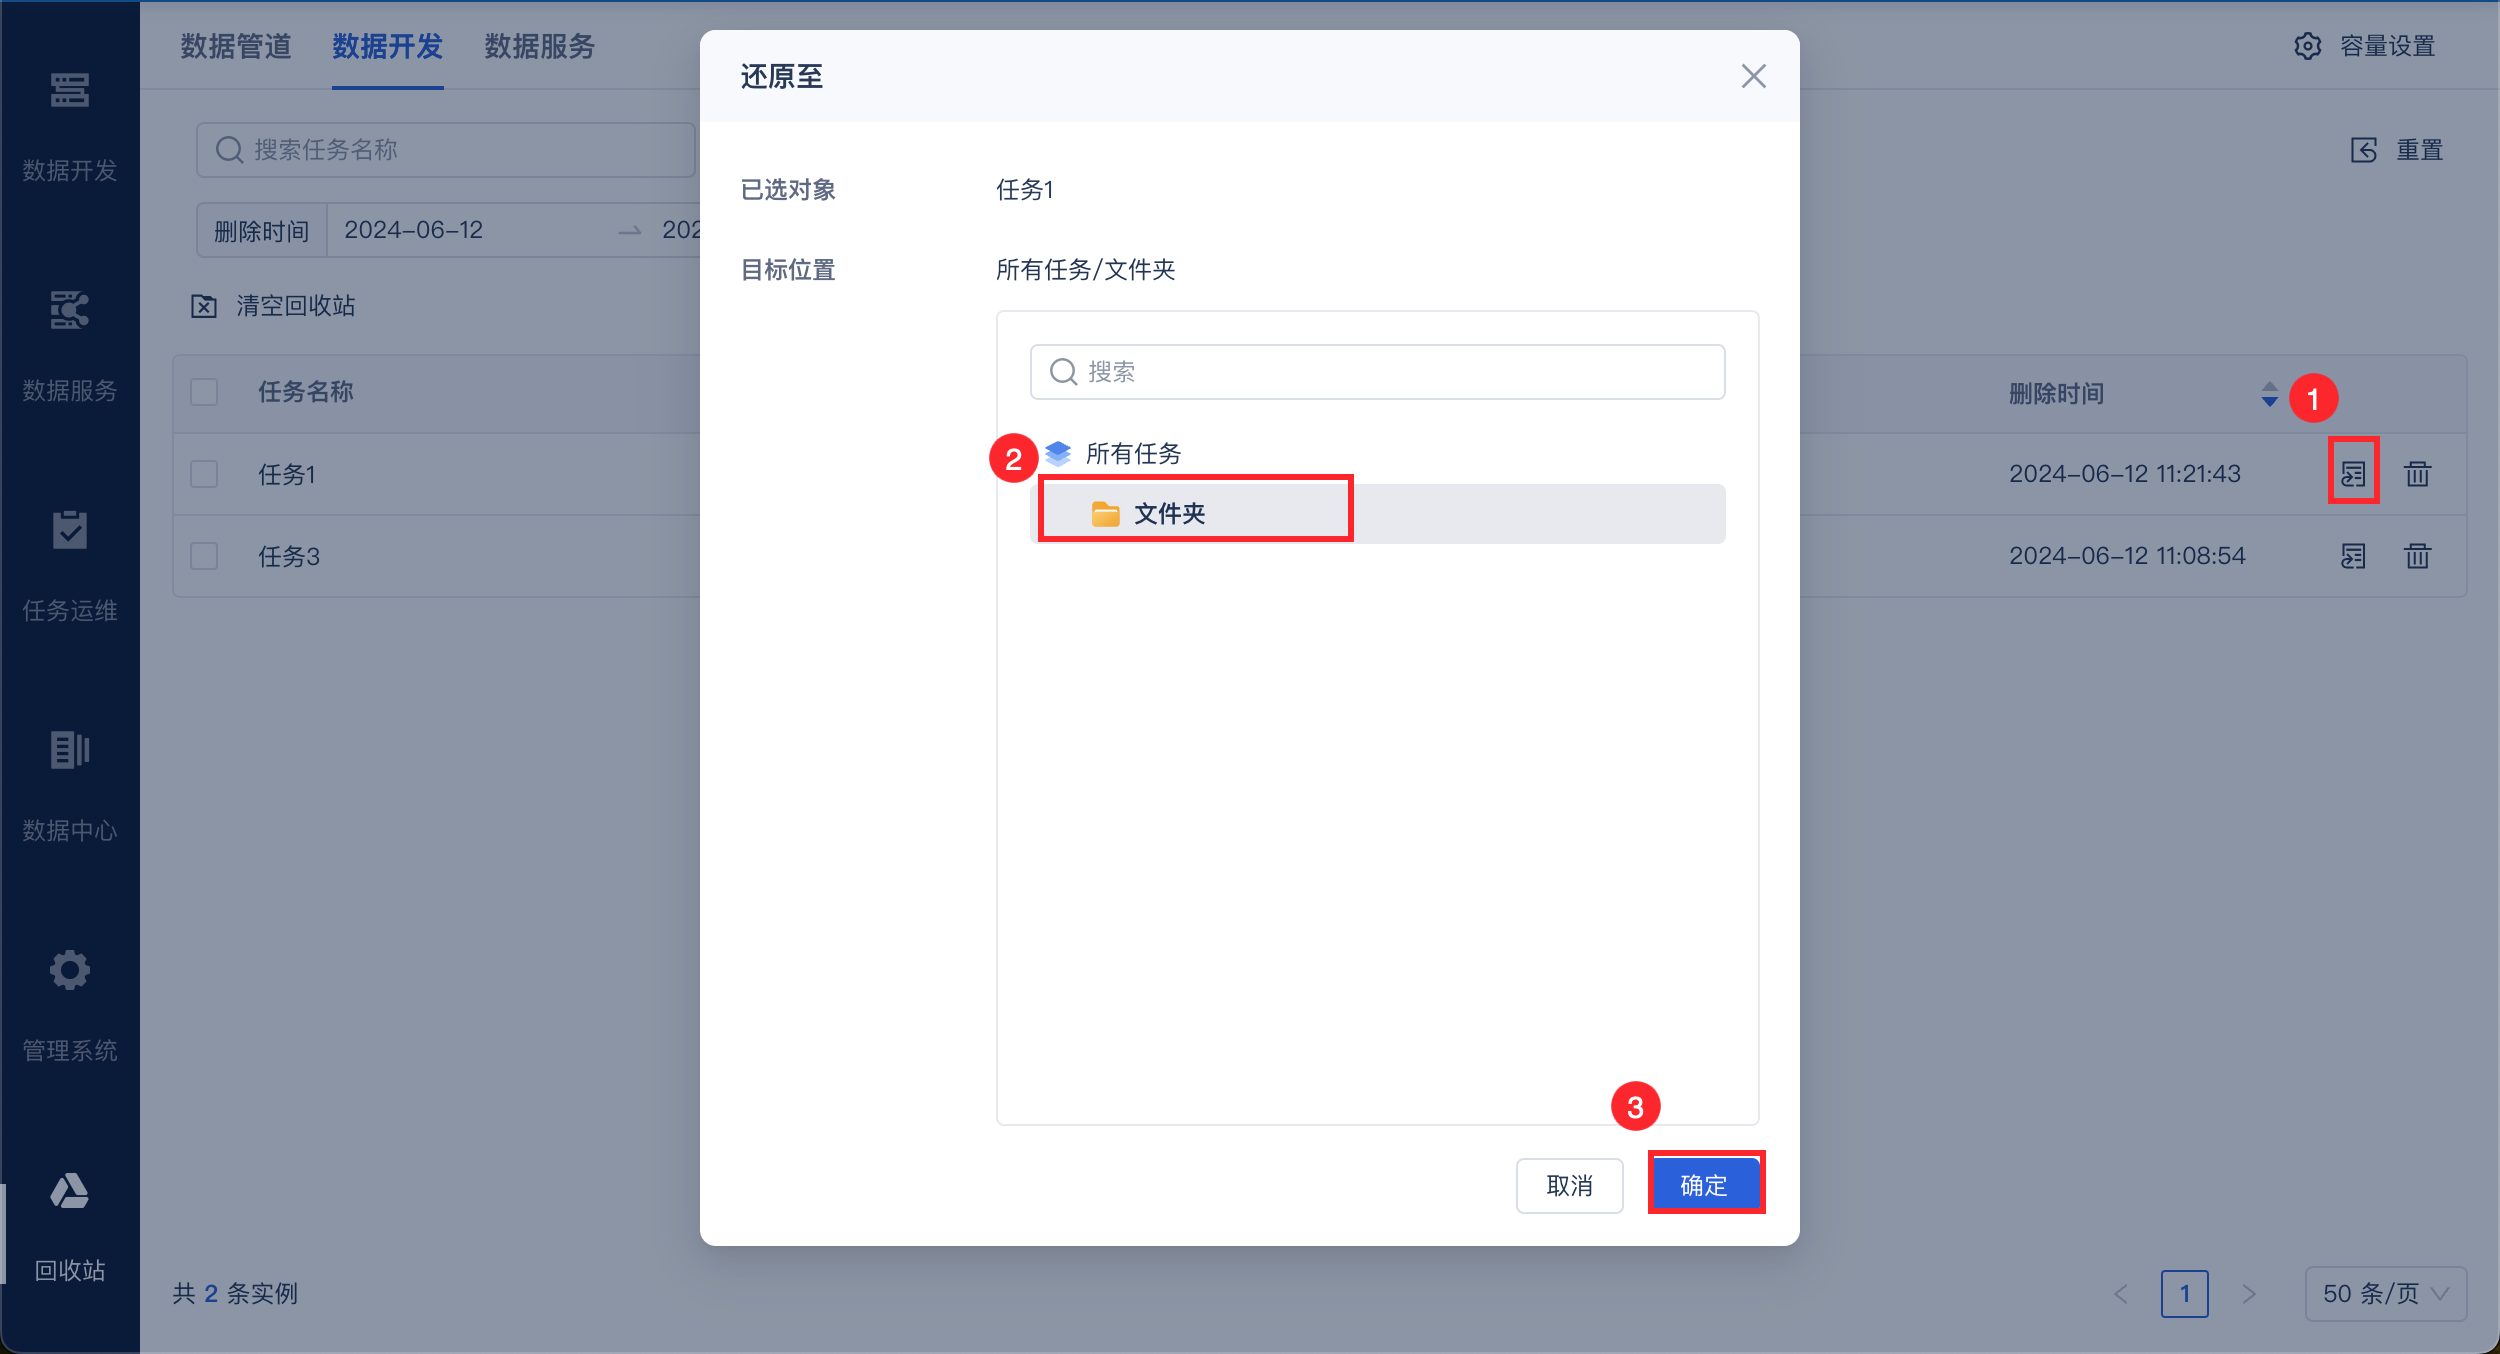Viewport: 2500px width, 1354px height.
Task: Switch to 数据管道 tab
Action: 236,46
